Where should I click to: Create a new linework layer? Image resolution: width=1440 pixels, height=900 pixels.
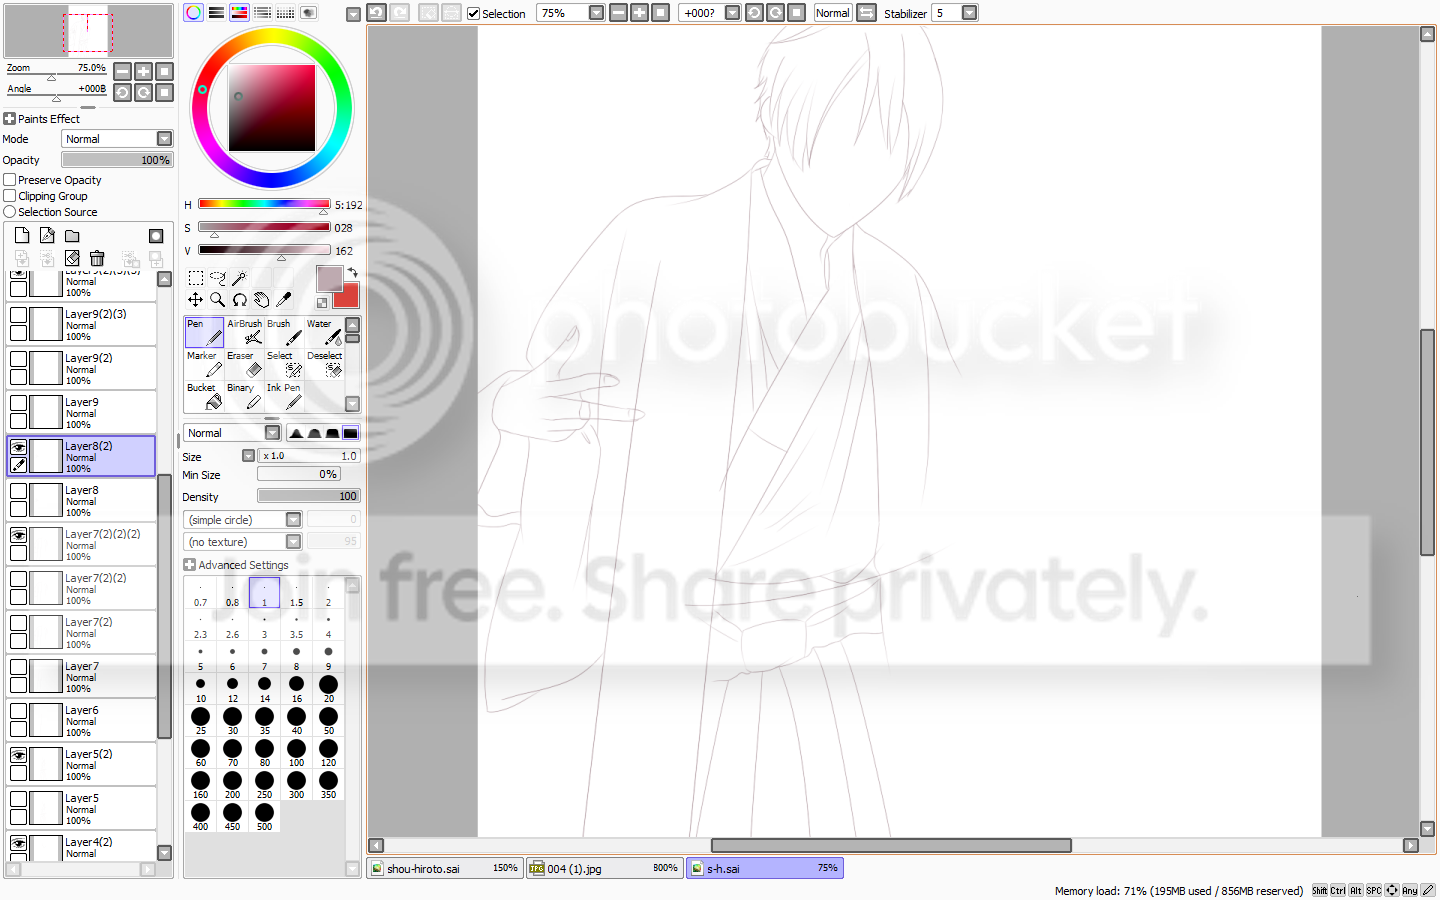(47, 235)
